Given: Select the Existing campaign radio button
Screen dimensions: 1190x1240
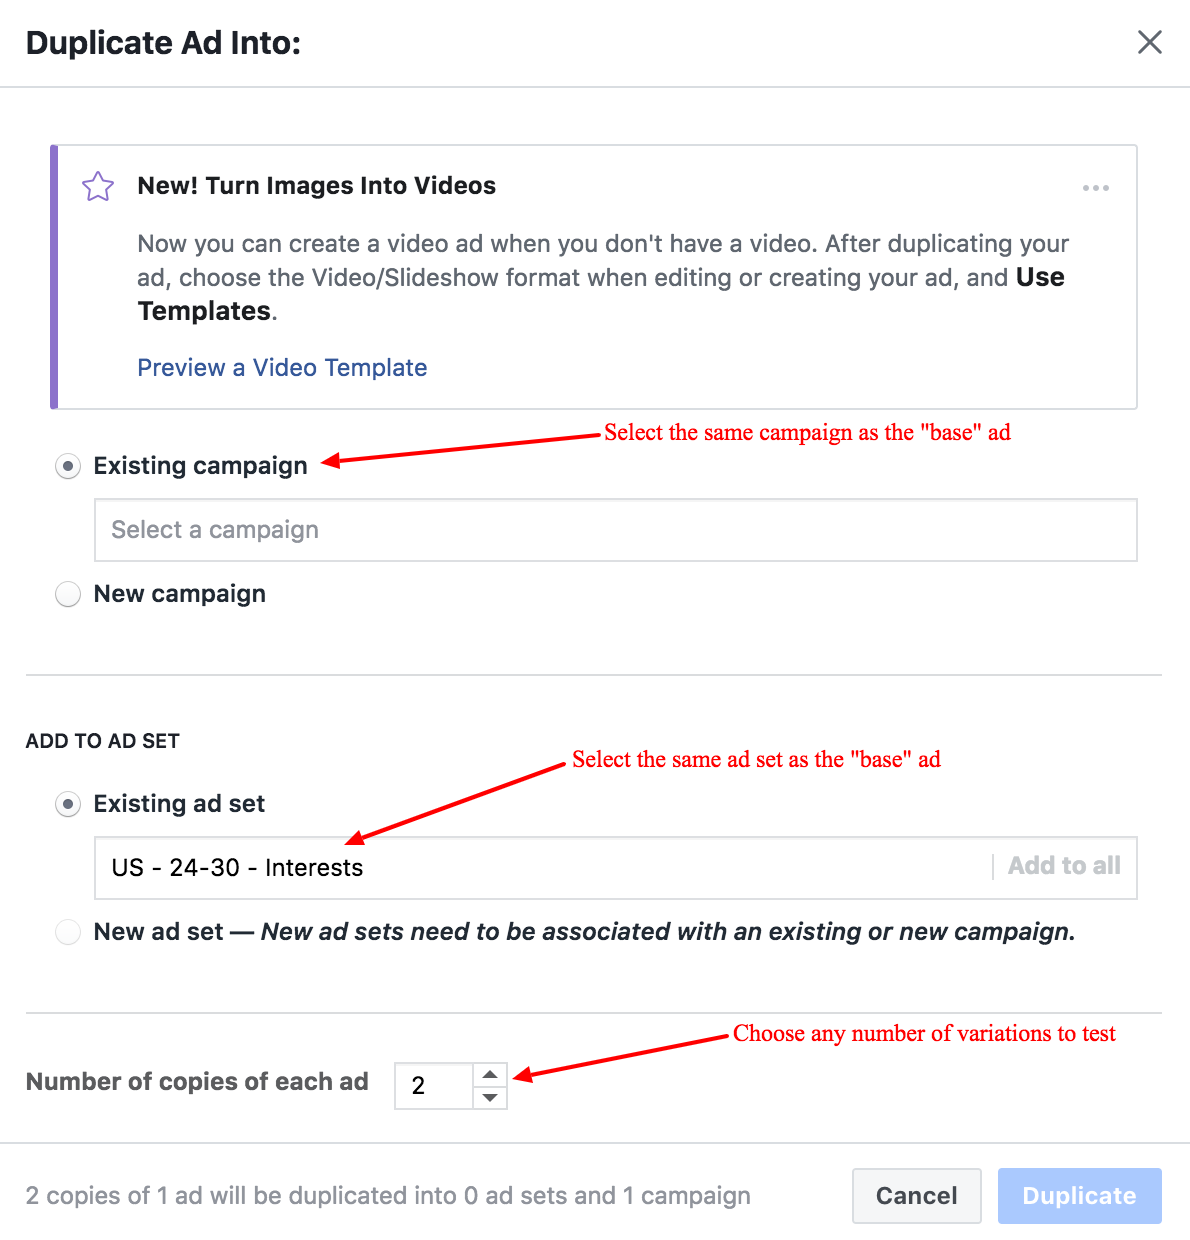Looking at the screenshot, I should click(68, 466).
